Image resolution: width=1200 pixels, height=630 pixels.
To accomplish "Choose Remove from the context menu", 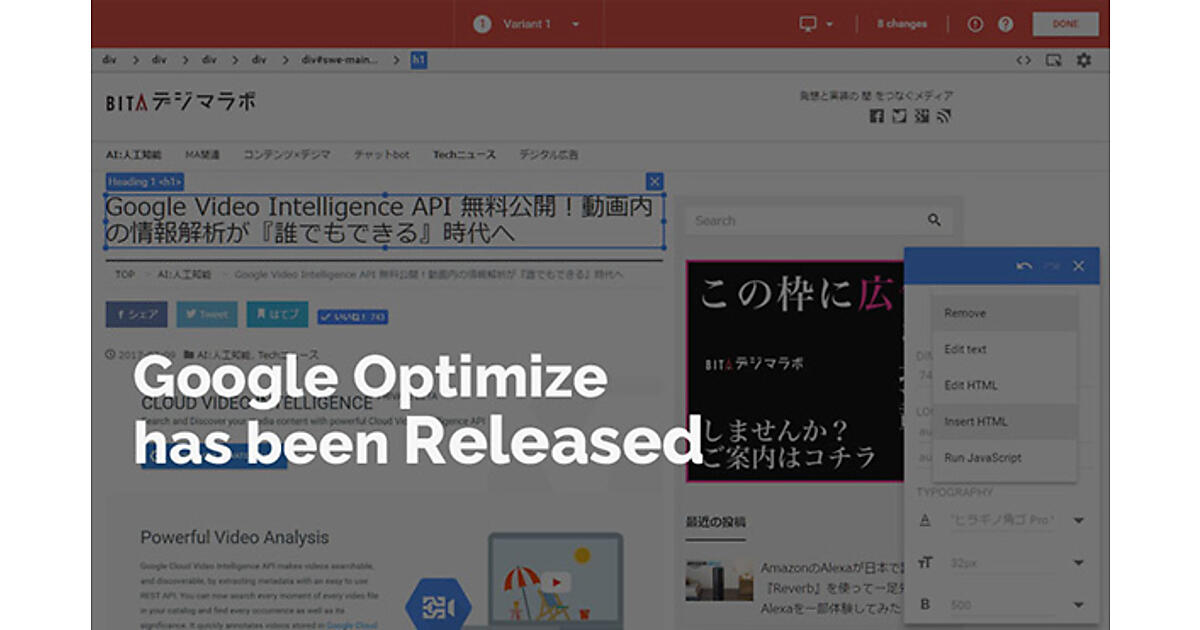I will 1004,313.
